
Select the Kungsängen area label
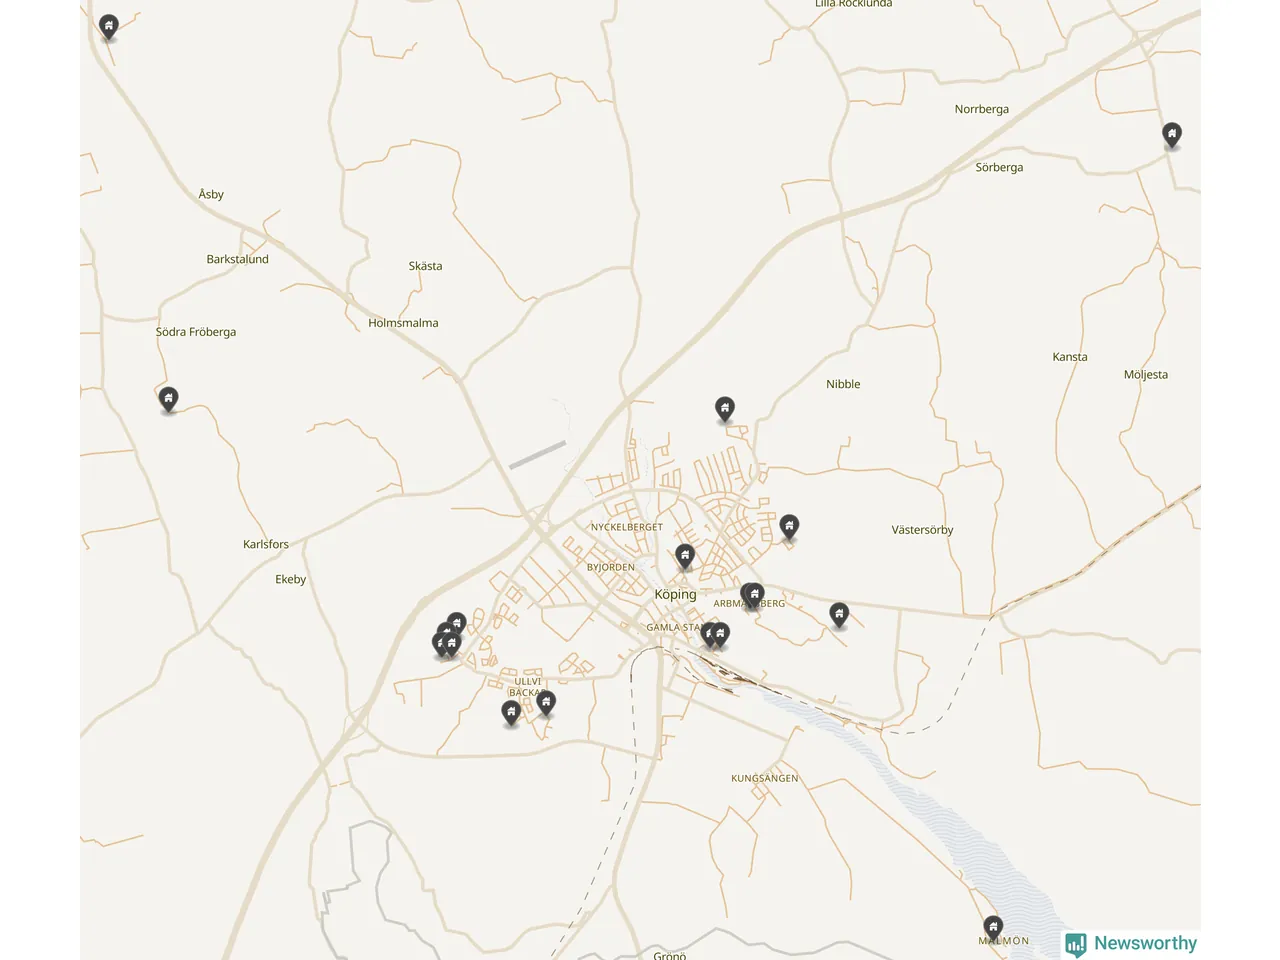(765, 778)
